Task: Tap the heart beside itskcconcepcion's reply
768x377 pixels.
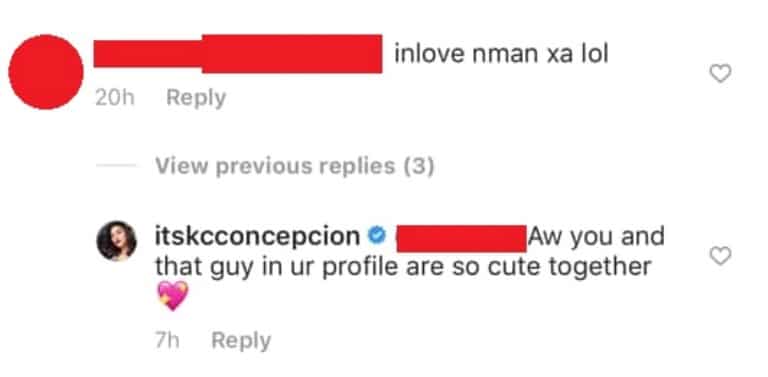Action: (x=720, y=256)
